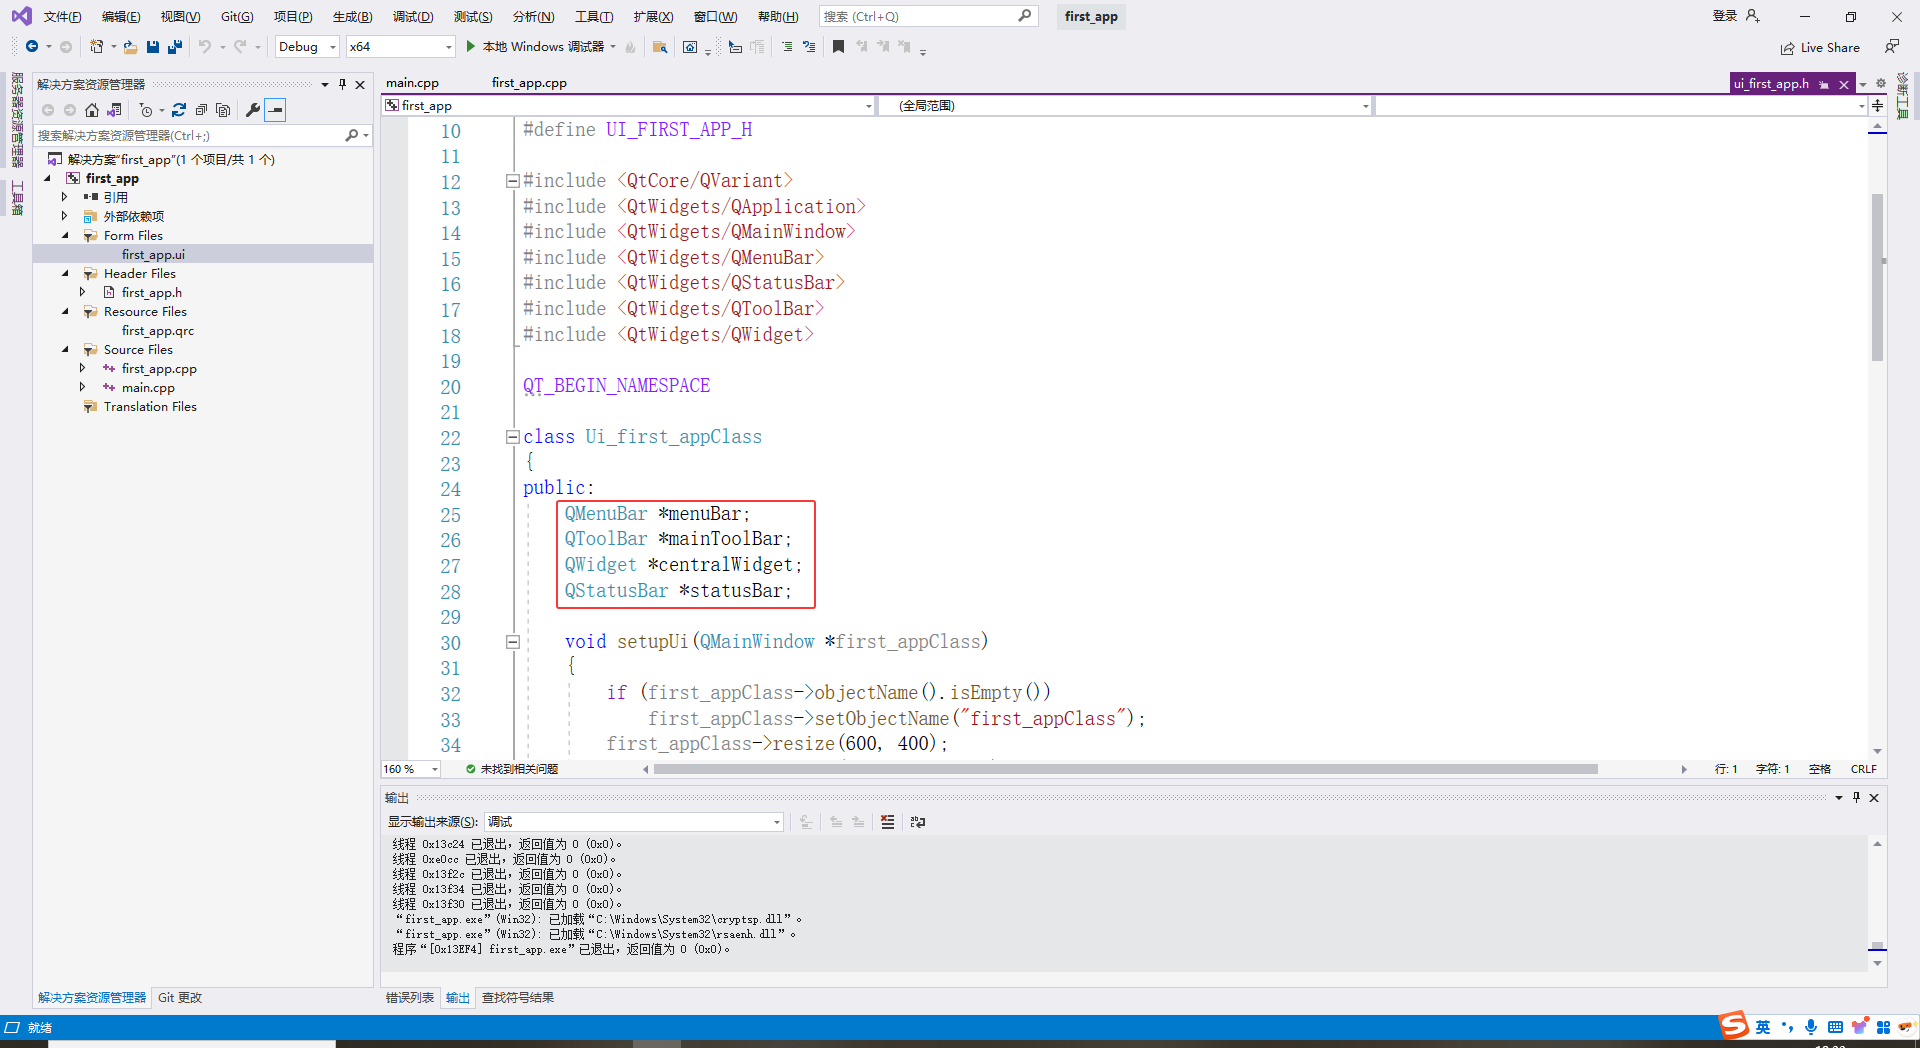Collapse the Form Files tree node

[x=66, y=236]
